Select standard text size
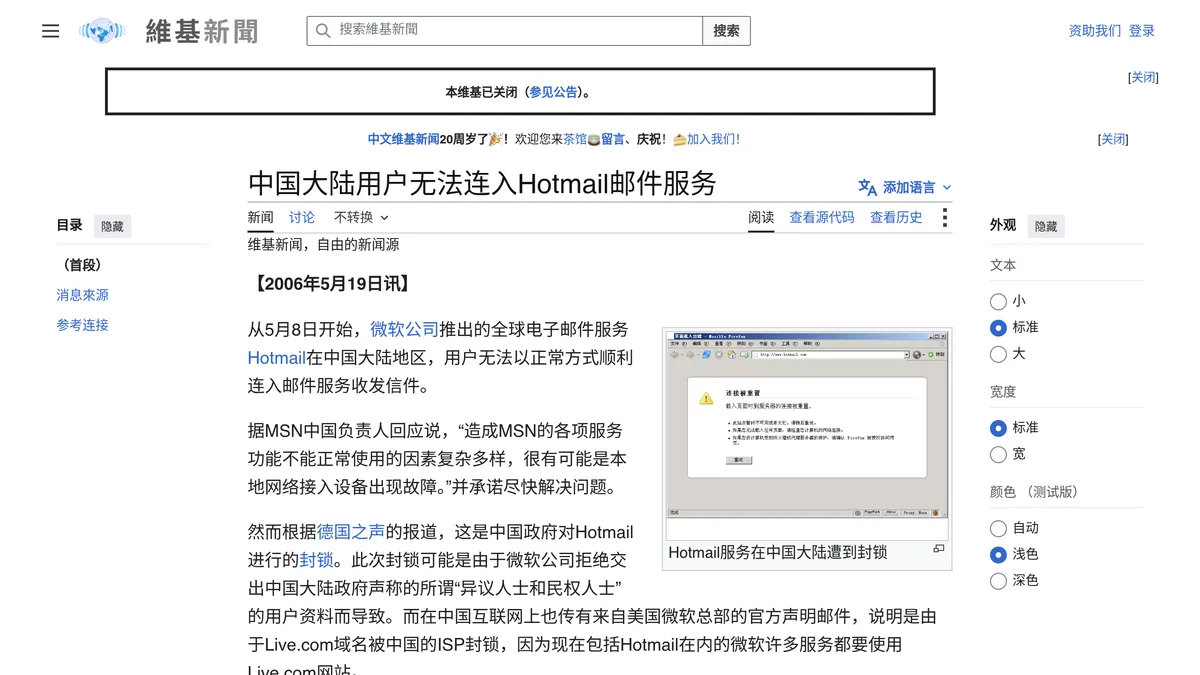Viewport: 1200px width, 675px height. (998, 327)
